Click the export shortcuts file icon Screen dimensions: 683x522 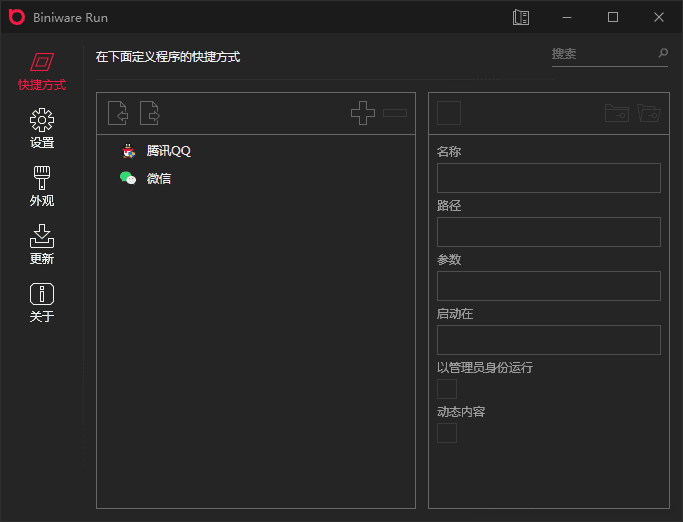pos(150,113)
